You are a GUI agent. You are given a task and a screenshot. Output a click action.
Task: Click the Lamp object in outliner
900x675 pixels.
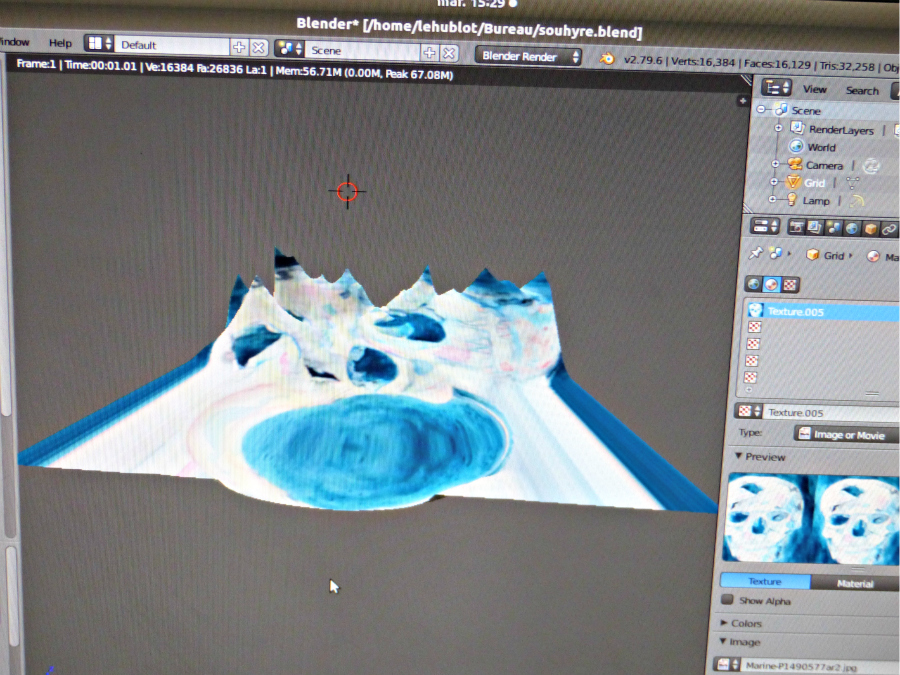(815, 200)
